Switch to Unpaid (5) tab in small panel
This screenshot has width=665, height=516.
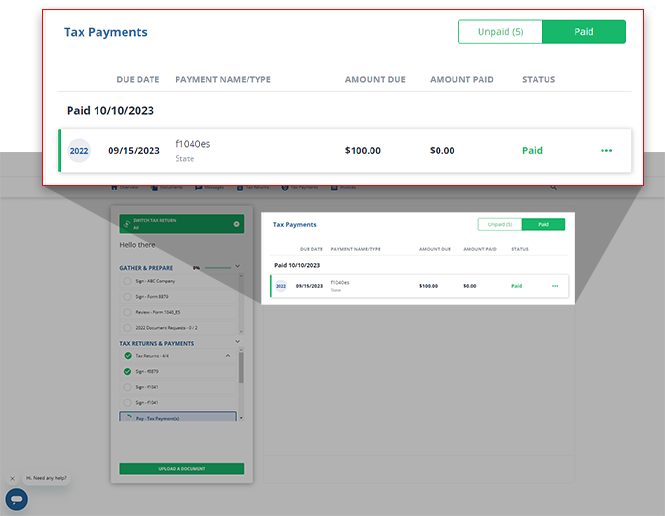pos(500,224)
